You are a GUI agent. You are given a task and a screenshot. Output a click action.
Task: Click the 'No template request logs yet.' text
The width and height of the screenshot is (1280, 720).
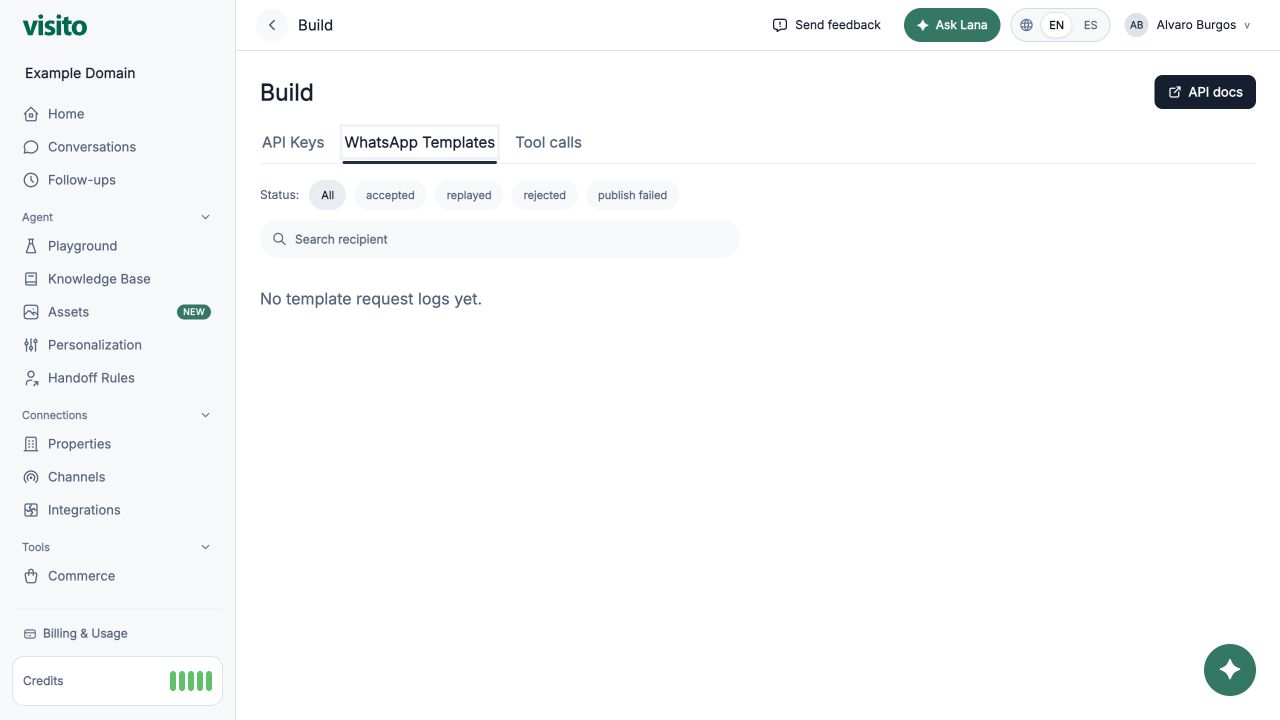[371, 299]
